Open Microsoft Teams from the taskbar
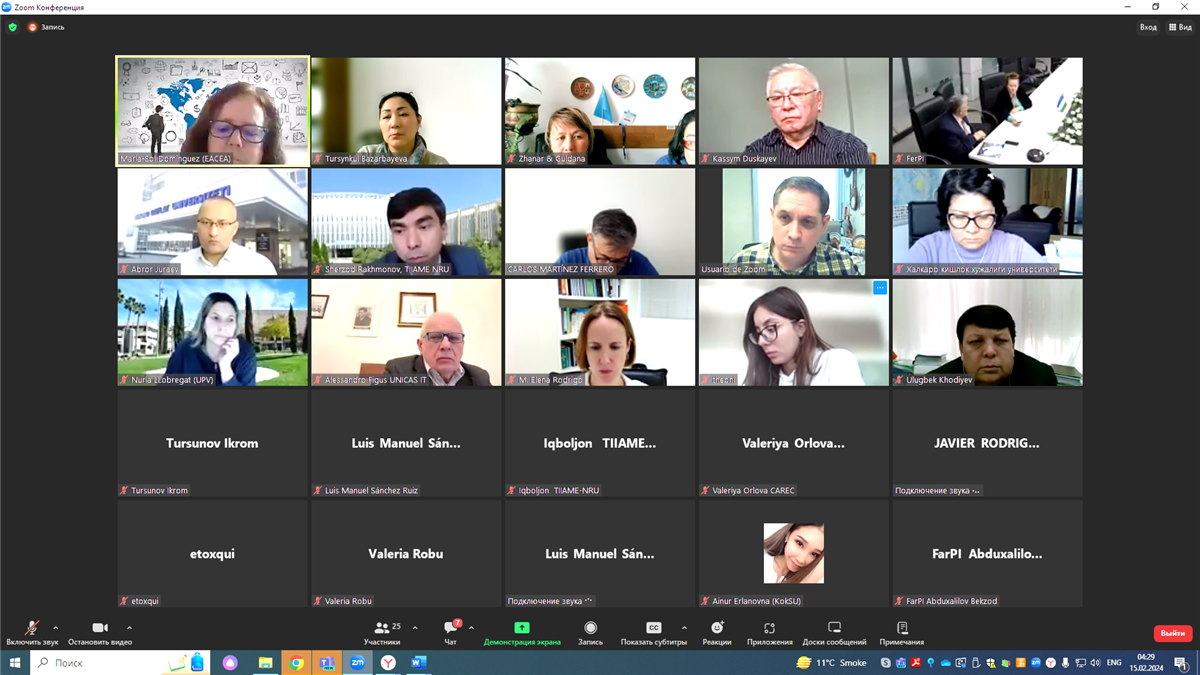 coord(327,663)
